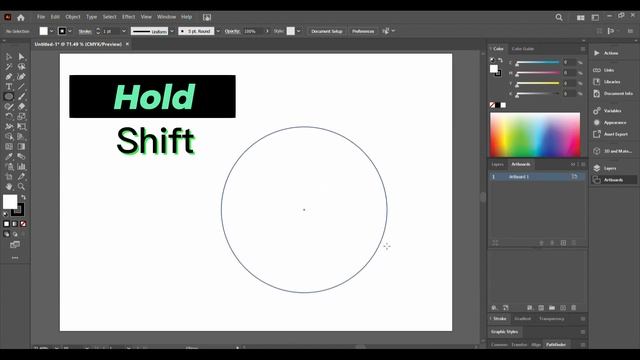Set paint mode to None
This screenshot has height=360, width=640.
pyautogui.click(x=23, y=224)
